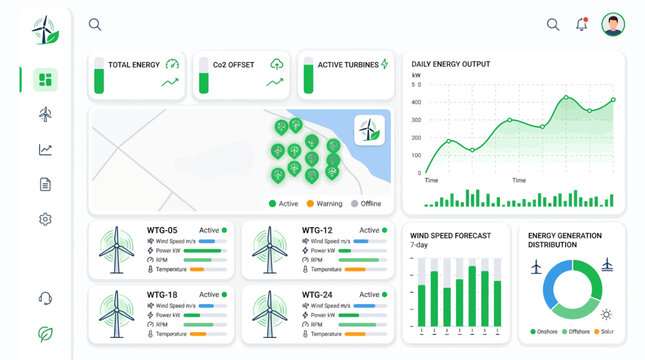645x360 pixels.
Task: Select the WTG-18 turbine illustration
Action: [116, 314]
